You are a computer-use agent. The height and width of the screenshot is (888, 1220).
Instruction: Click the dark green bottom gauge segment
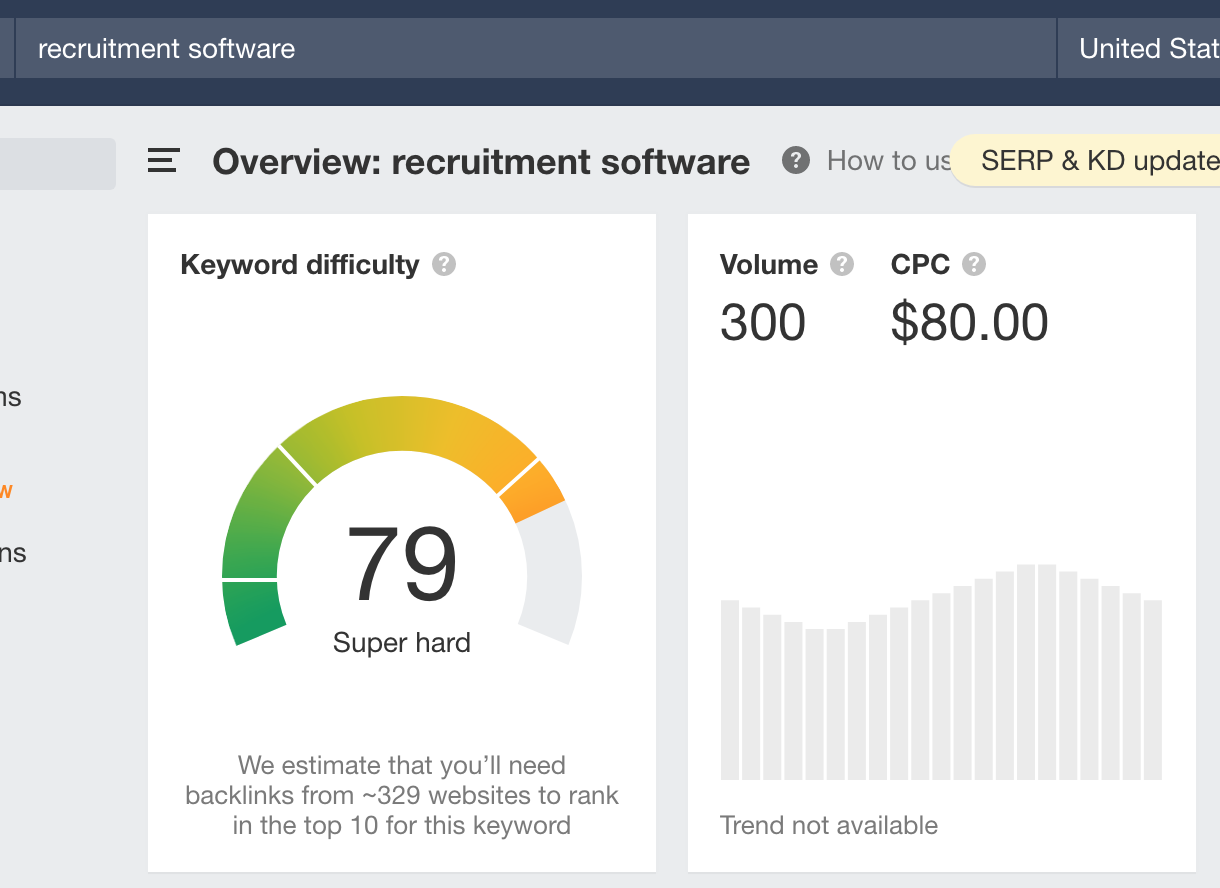tap(251, 611)
